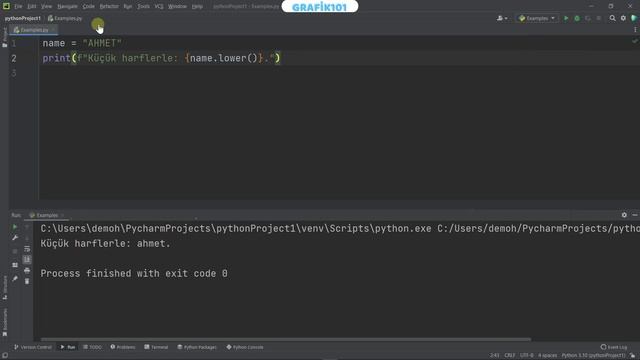
Task: Click Examples.py in the breadcrumb bar
Action: point(65,18)
